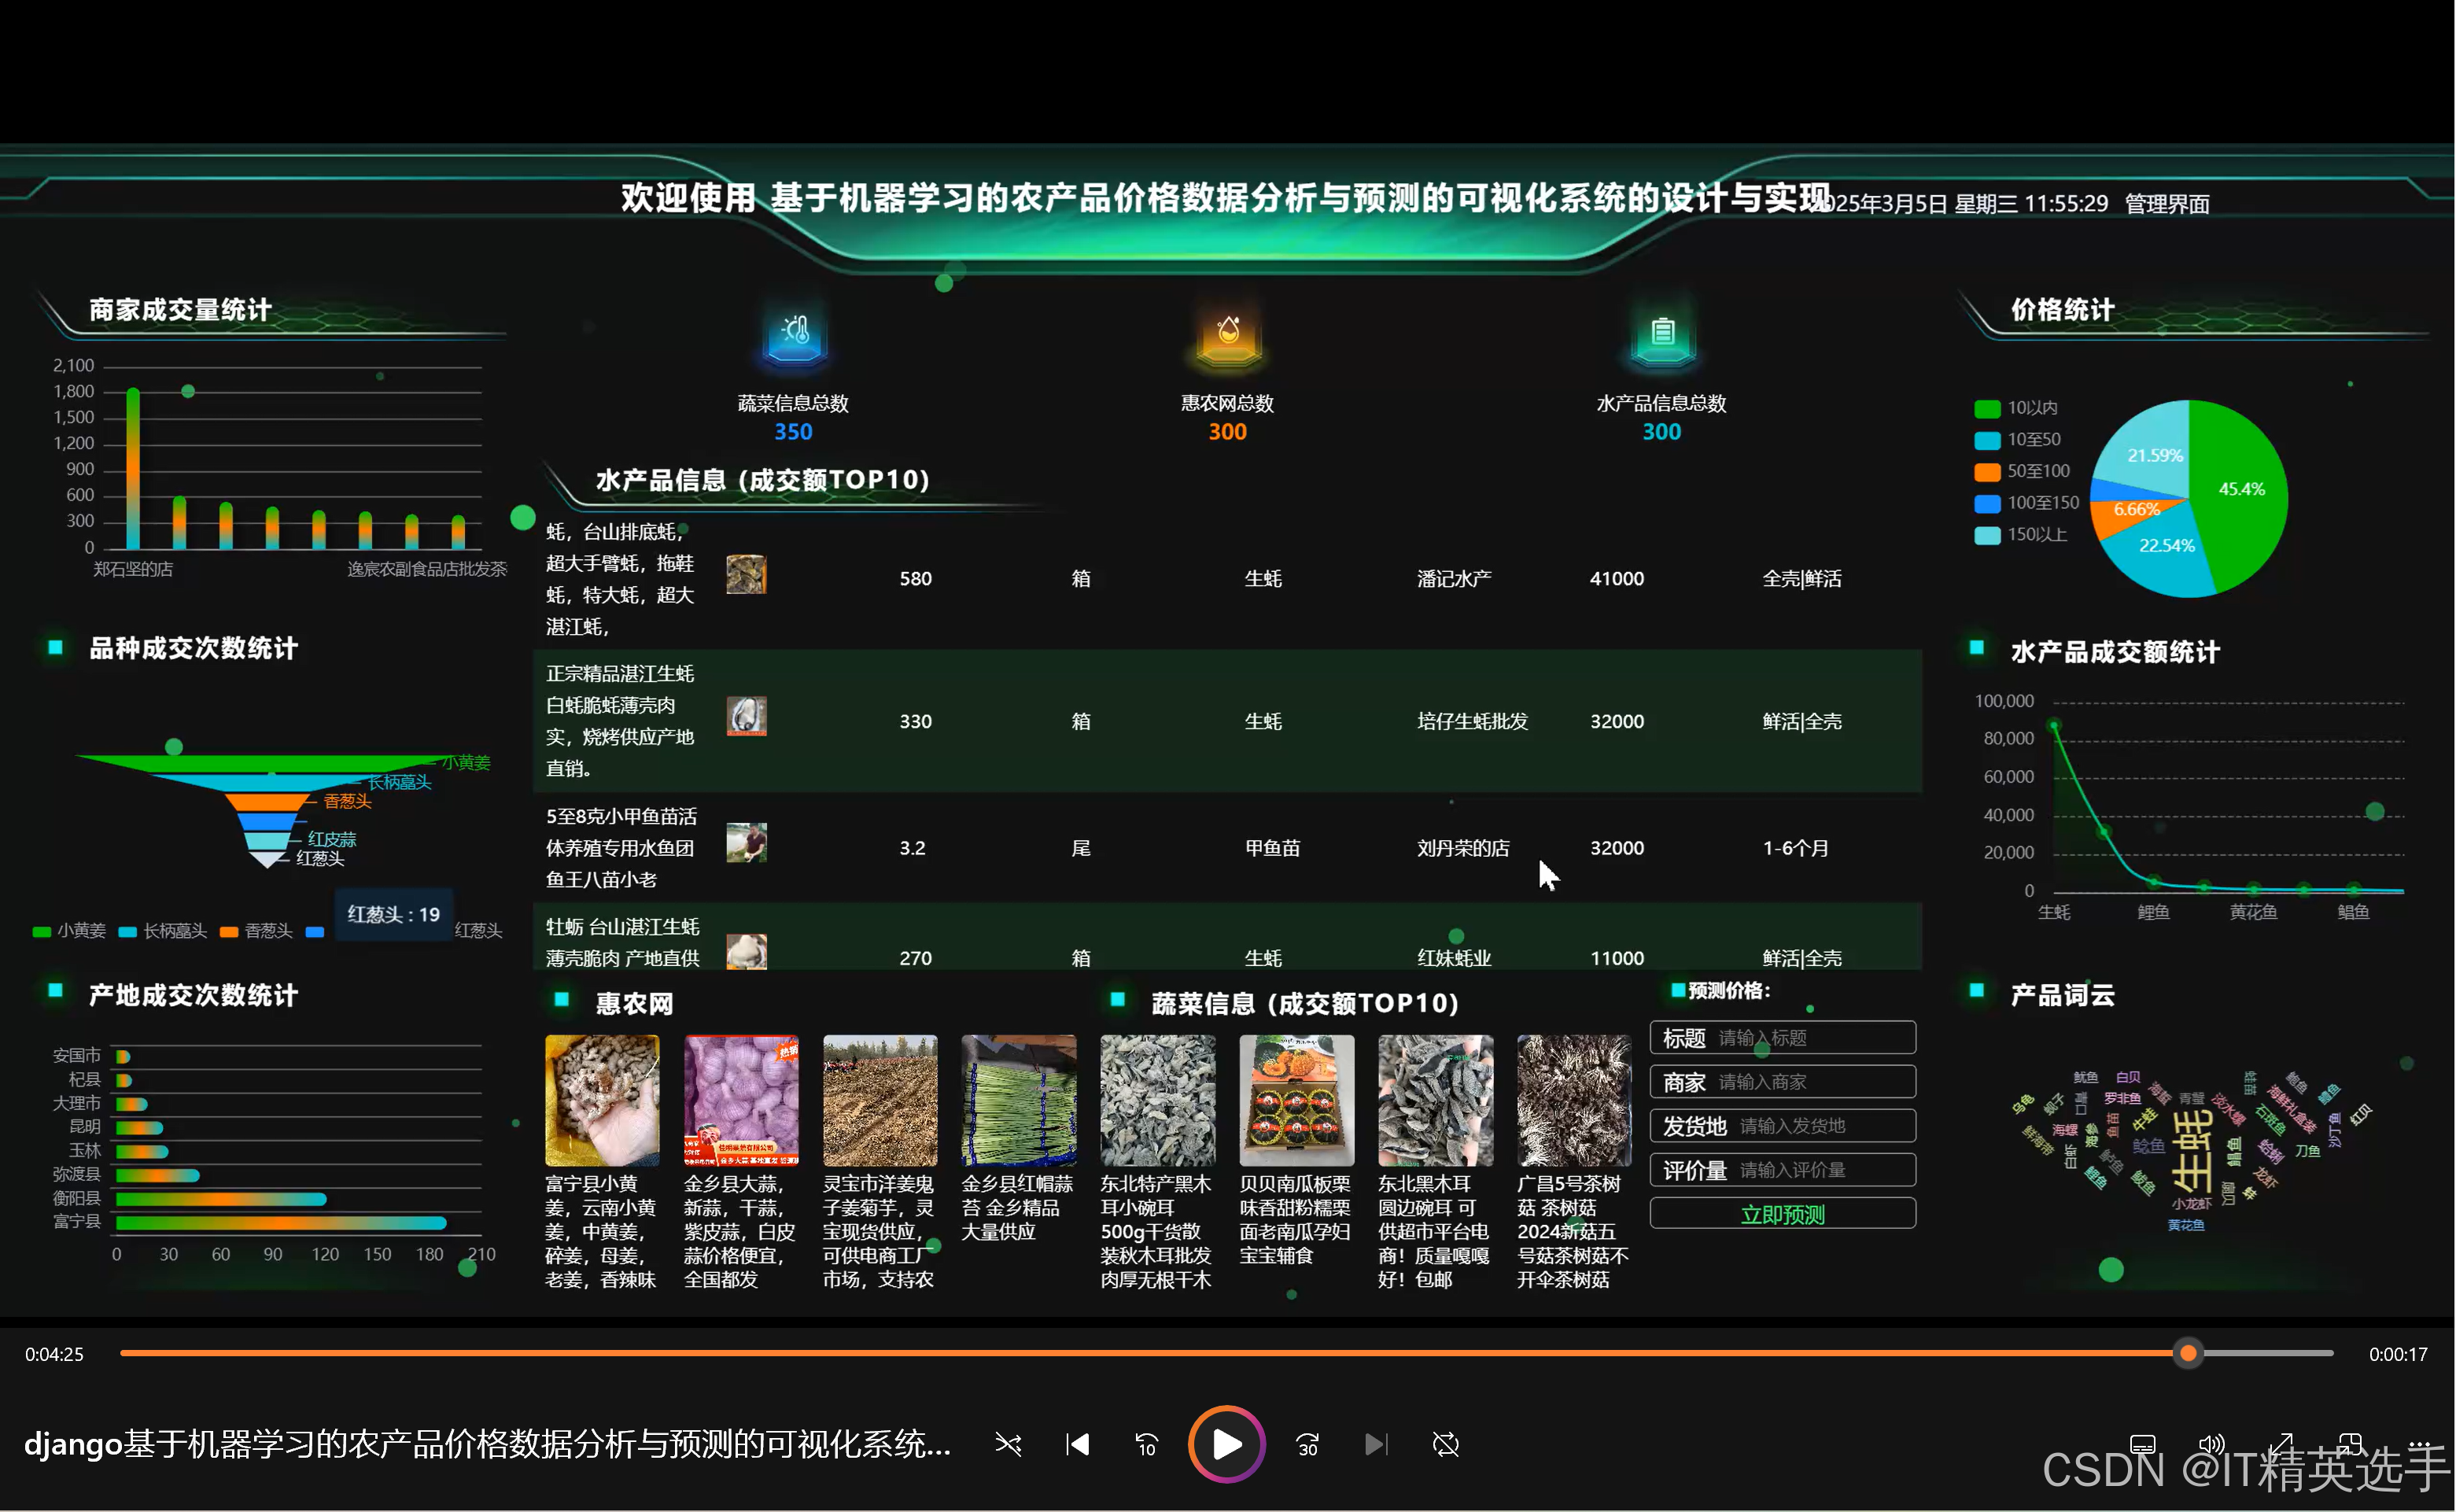Click the 商家 input field
Viewport: 2456px width, 1512px height.
[1783, 1082]
